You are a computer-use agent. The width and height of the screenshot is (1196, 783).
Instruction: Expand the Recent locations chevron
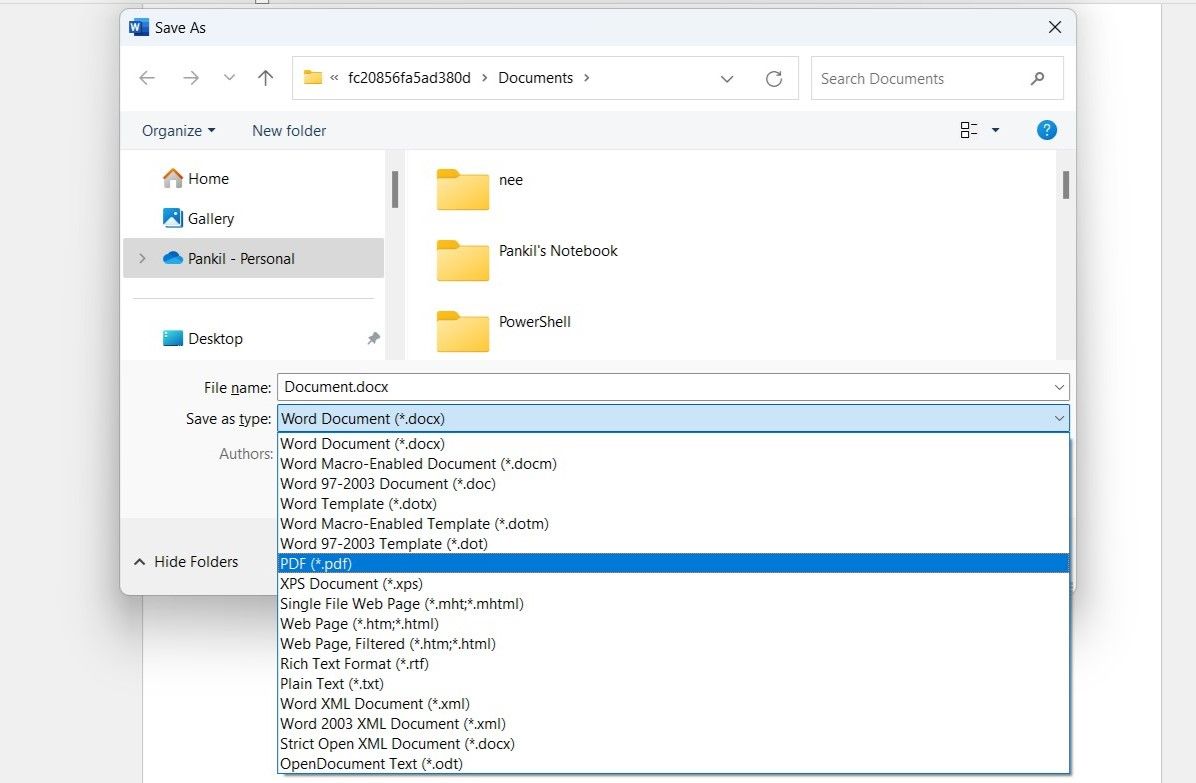pos(229,78)
